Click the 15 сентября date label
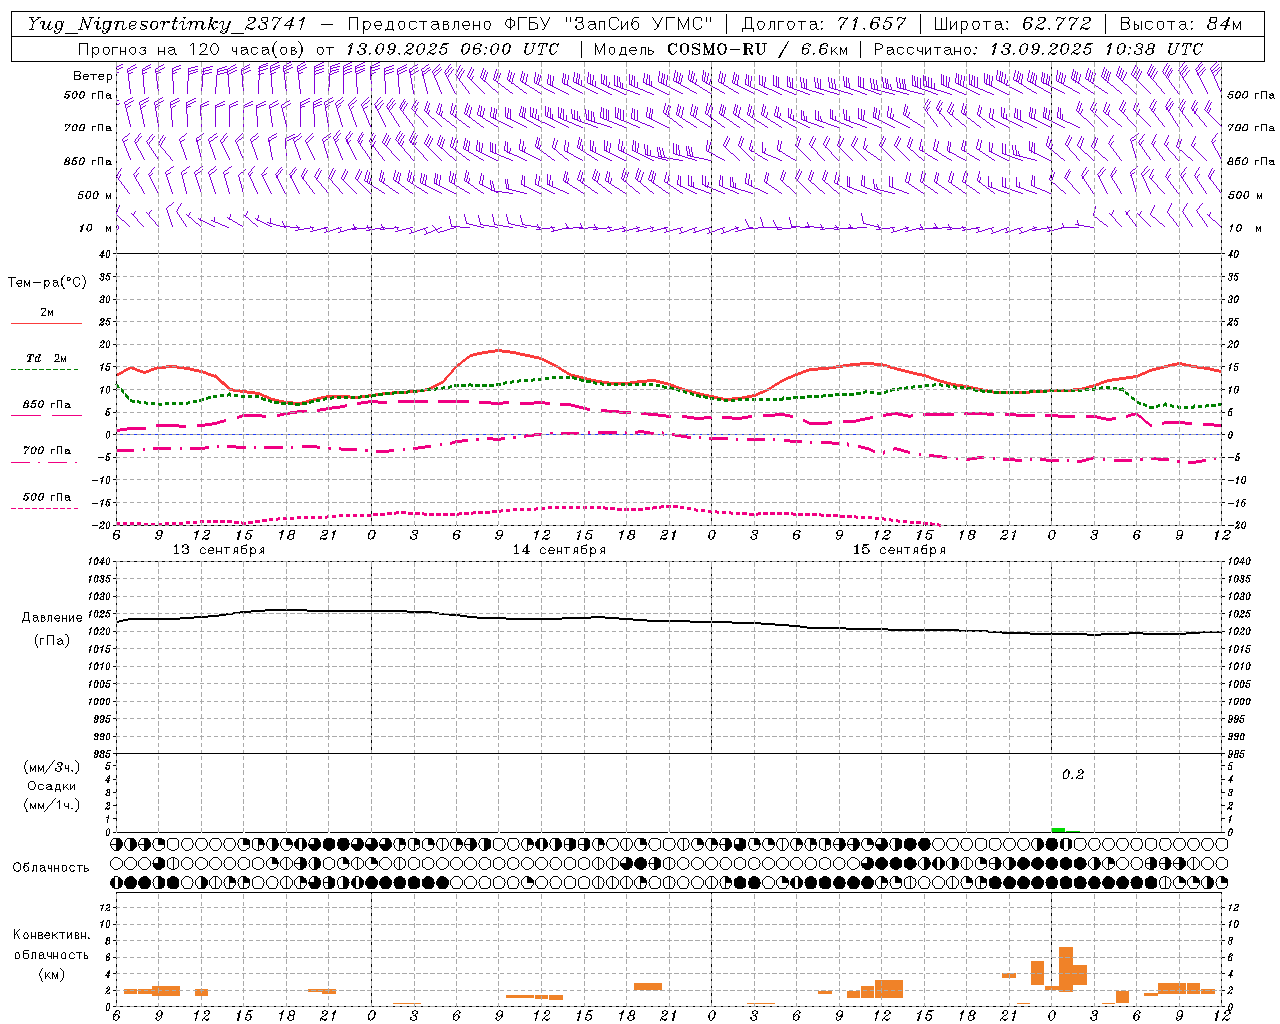This screenshot has height=1024, width=1280. (899, 550)
